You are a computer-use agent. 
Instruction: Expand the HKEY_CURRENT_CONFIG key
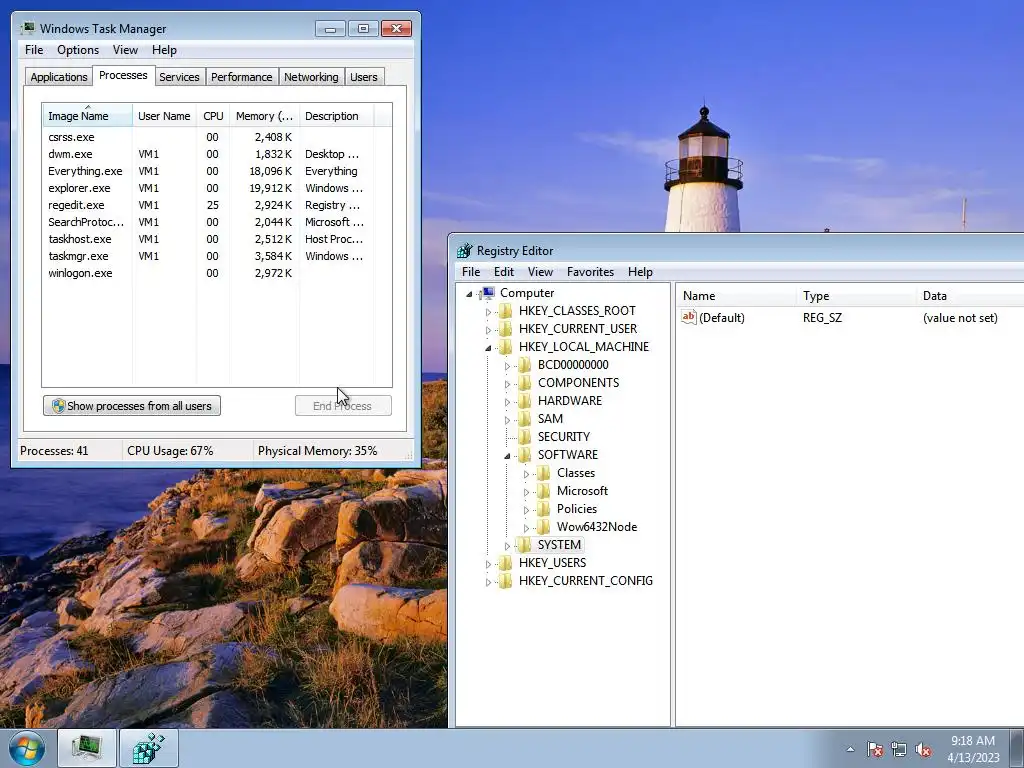tap(488, 582)
